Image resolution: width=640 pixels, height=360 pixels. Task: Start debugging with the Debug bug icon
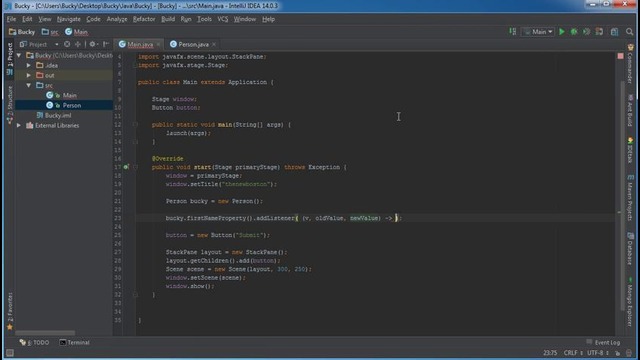[x=574, y=32]
